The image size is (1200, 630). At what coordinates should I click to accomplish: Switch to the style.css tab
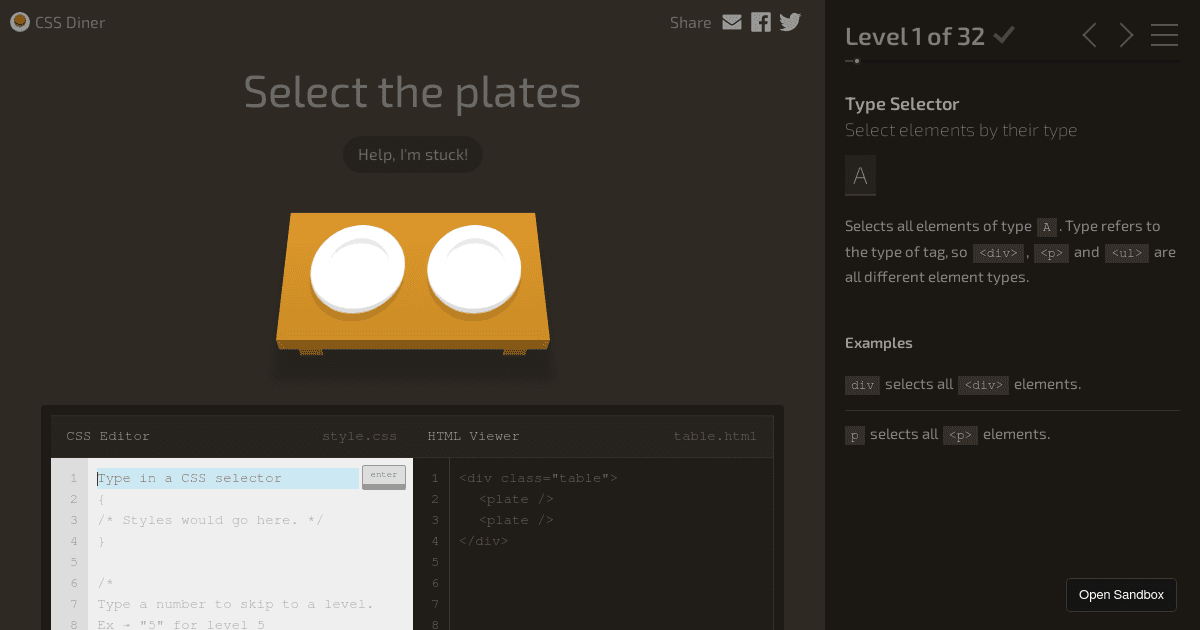click(x=359, y=436)
